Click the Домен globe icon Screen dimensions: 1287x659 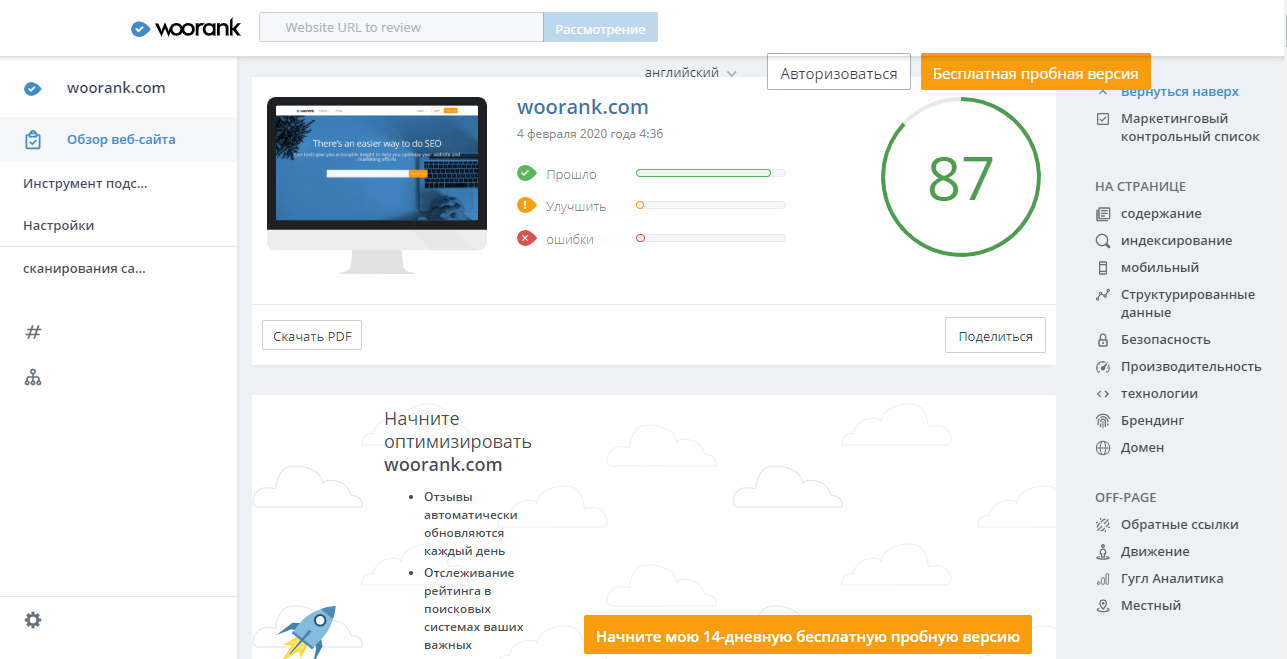tap(1103, 448)
